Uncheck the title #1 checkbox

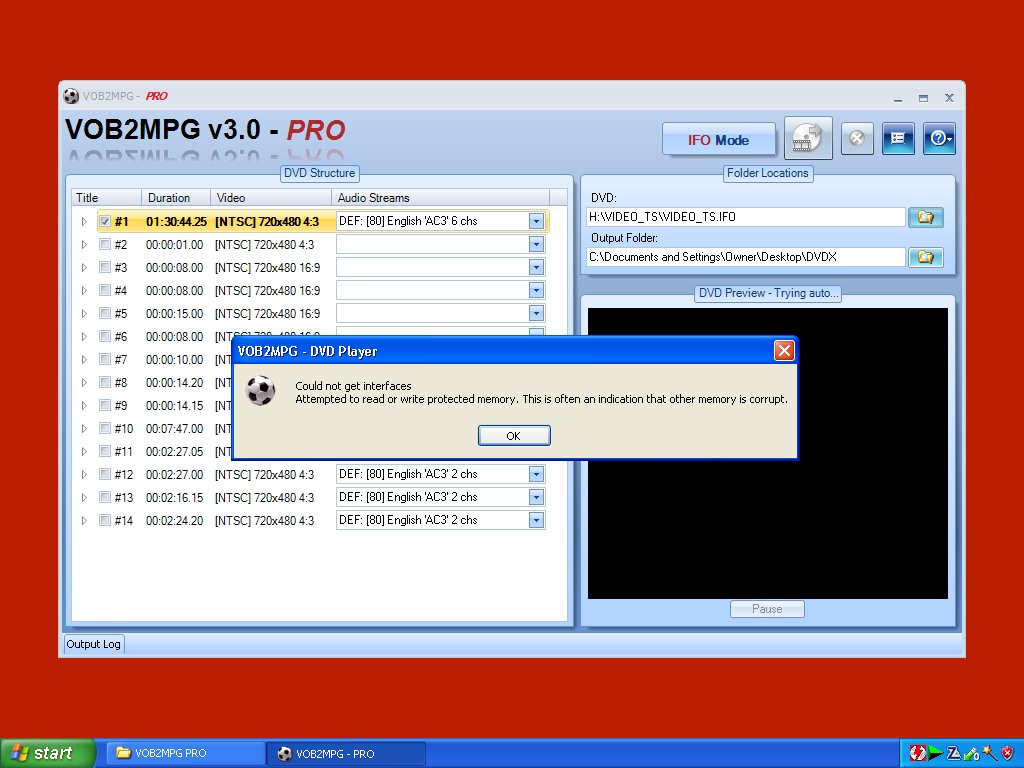pyautogui.click(x=104, y=221)
